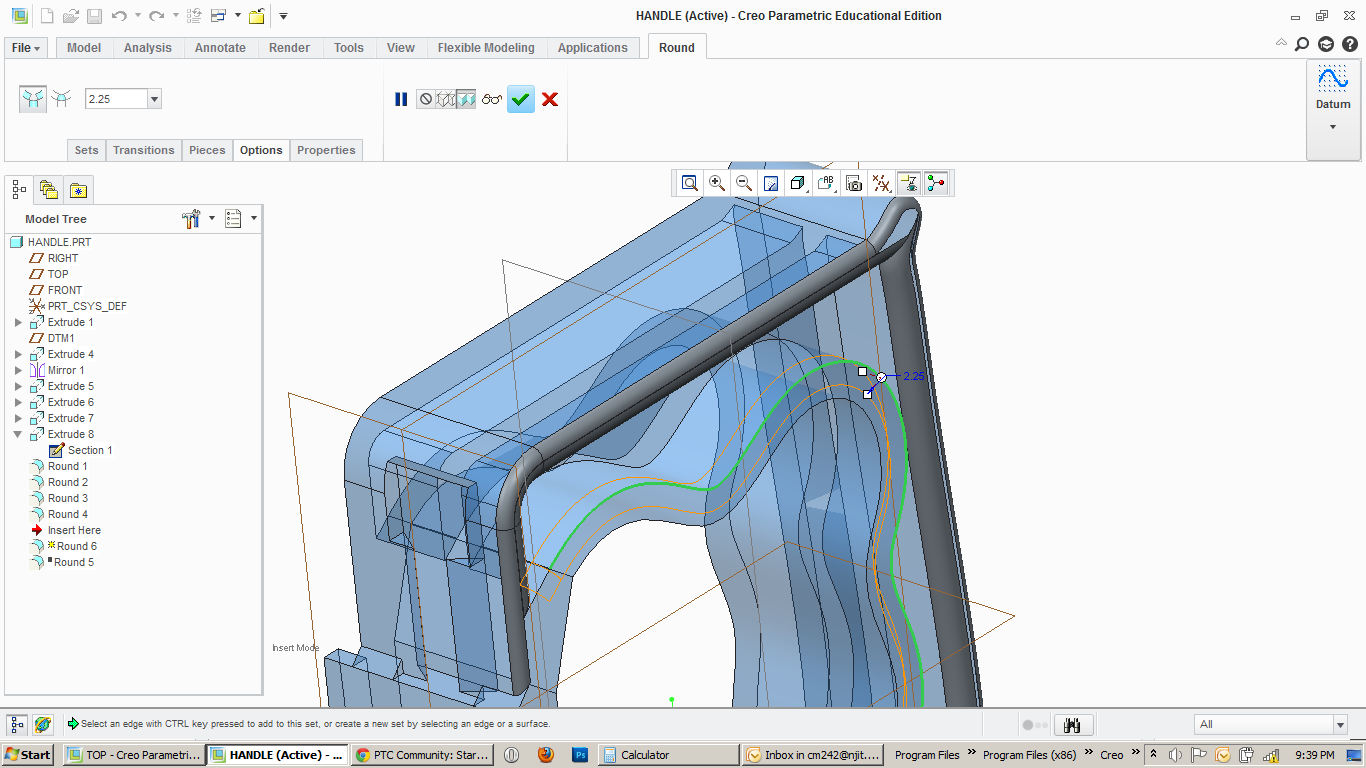Open the round radius value dropdown
This screenshot has height=768, width=1366.
coord(154,99)
